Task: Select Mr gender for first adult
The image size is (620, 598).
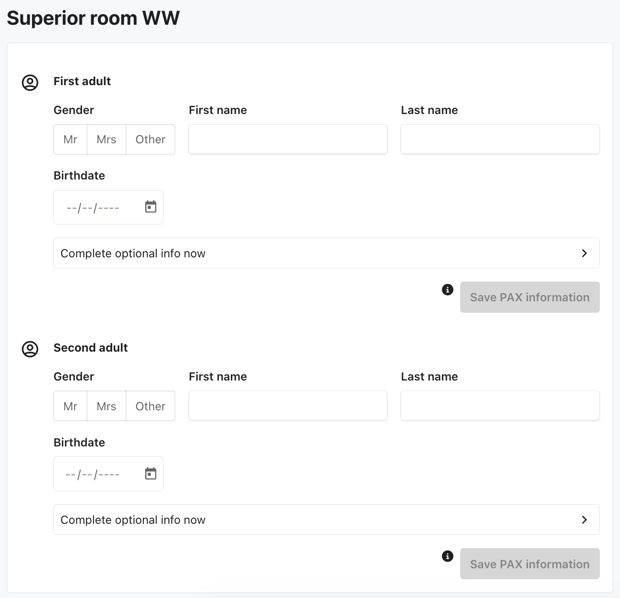Action: [x=70, y=140]
